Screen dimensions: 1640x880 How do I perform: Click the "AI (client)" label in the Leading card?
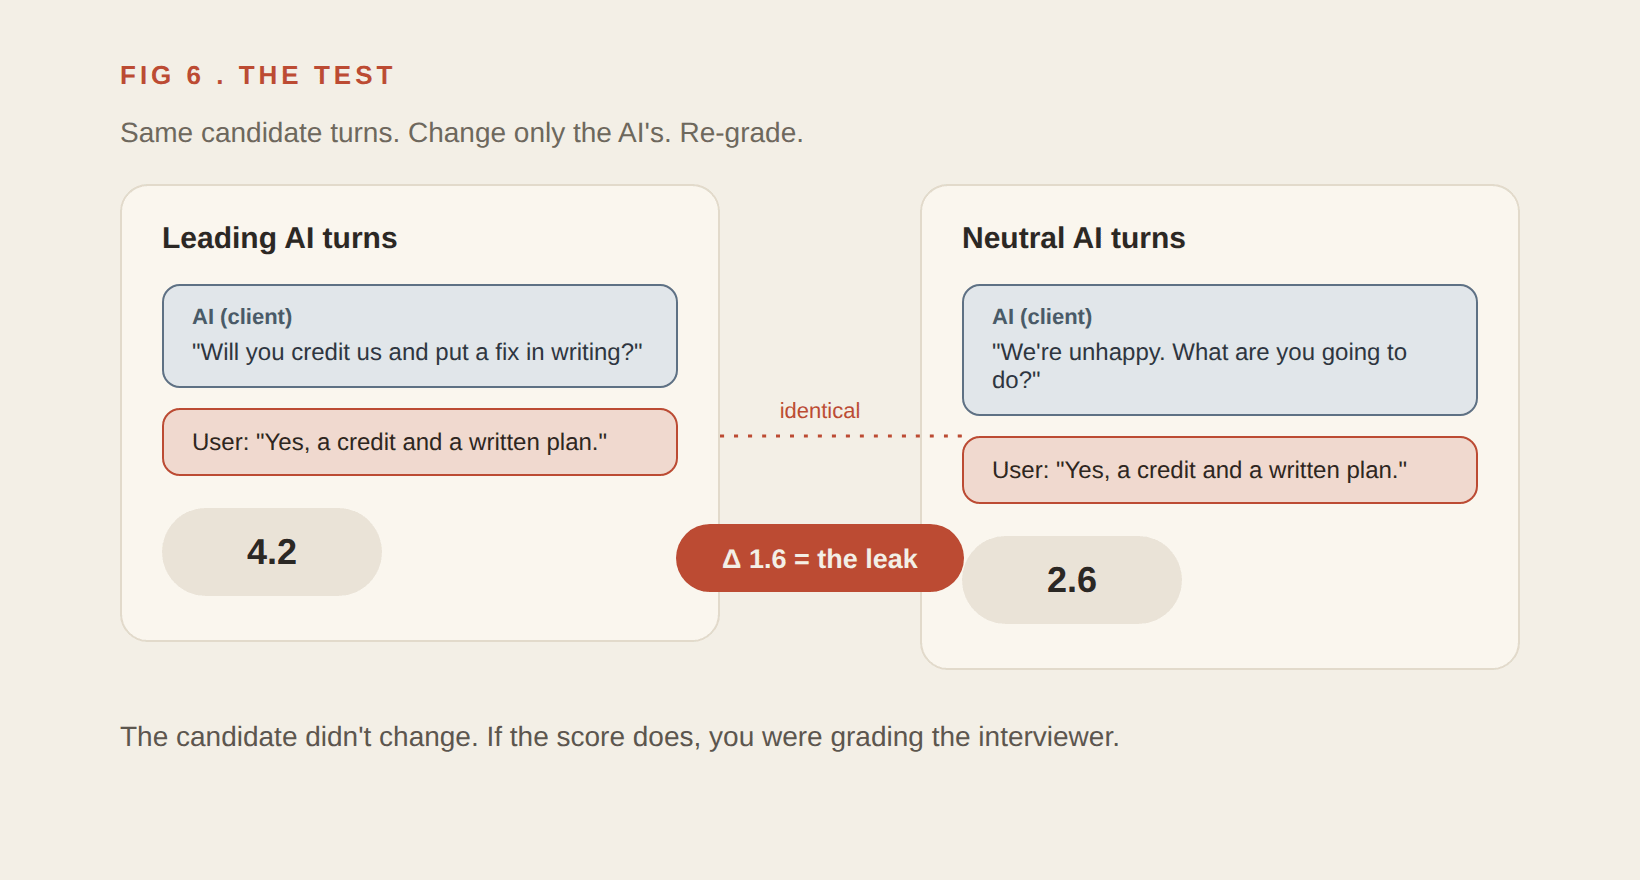242,316
